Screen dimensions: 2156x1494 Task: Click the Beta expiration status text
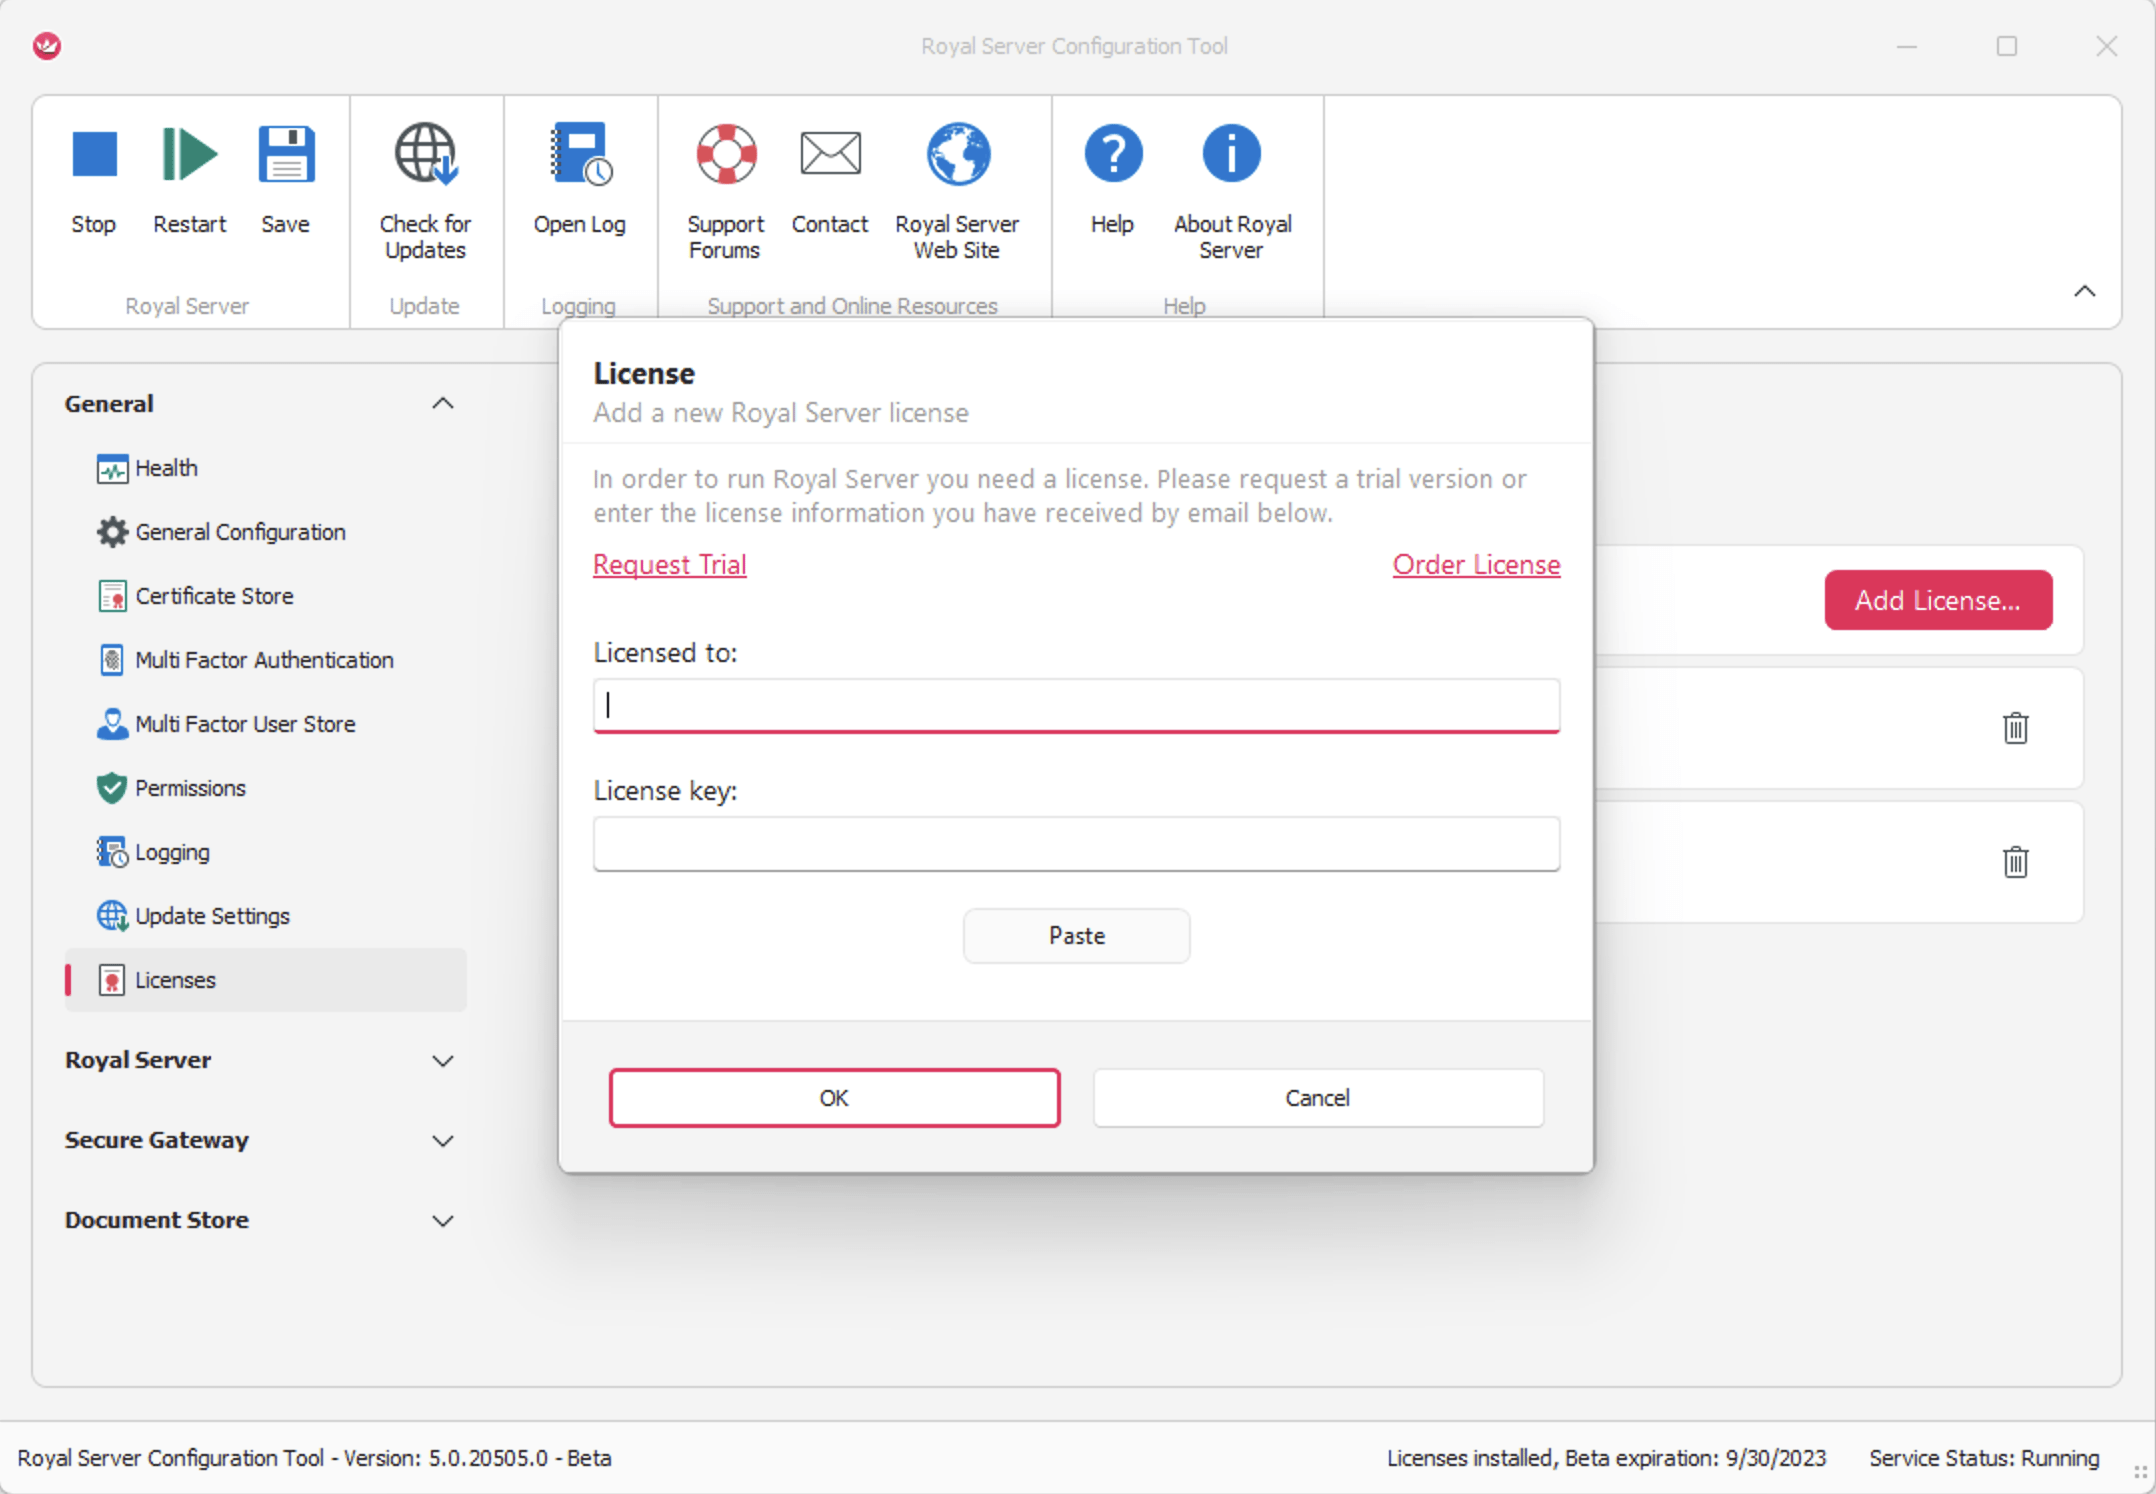[x=1606, y=1458]
